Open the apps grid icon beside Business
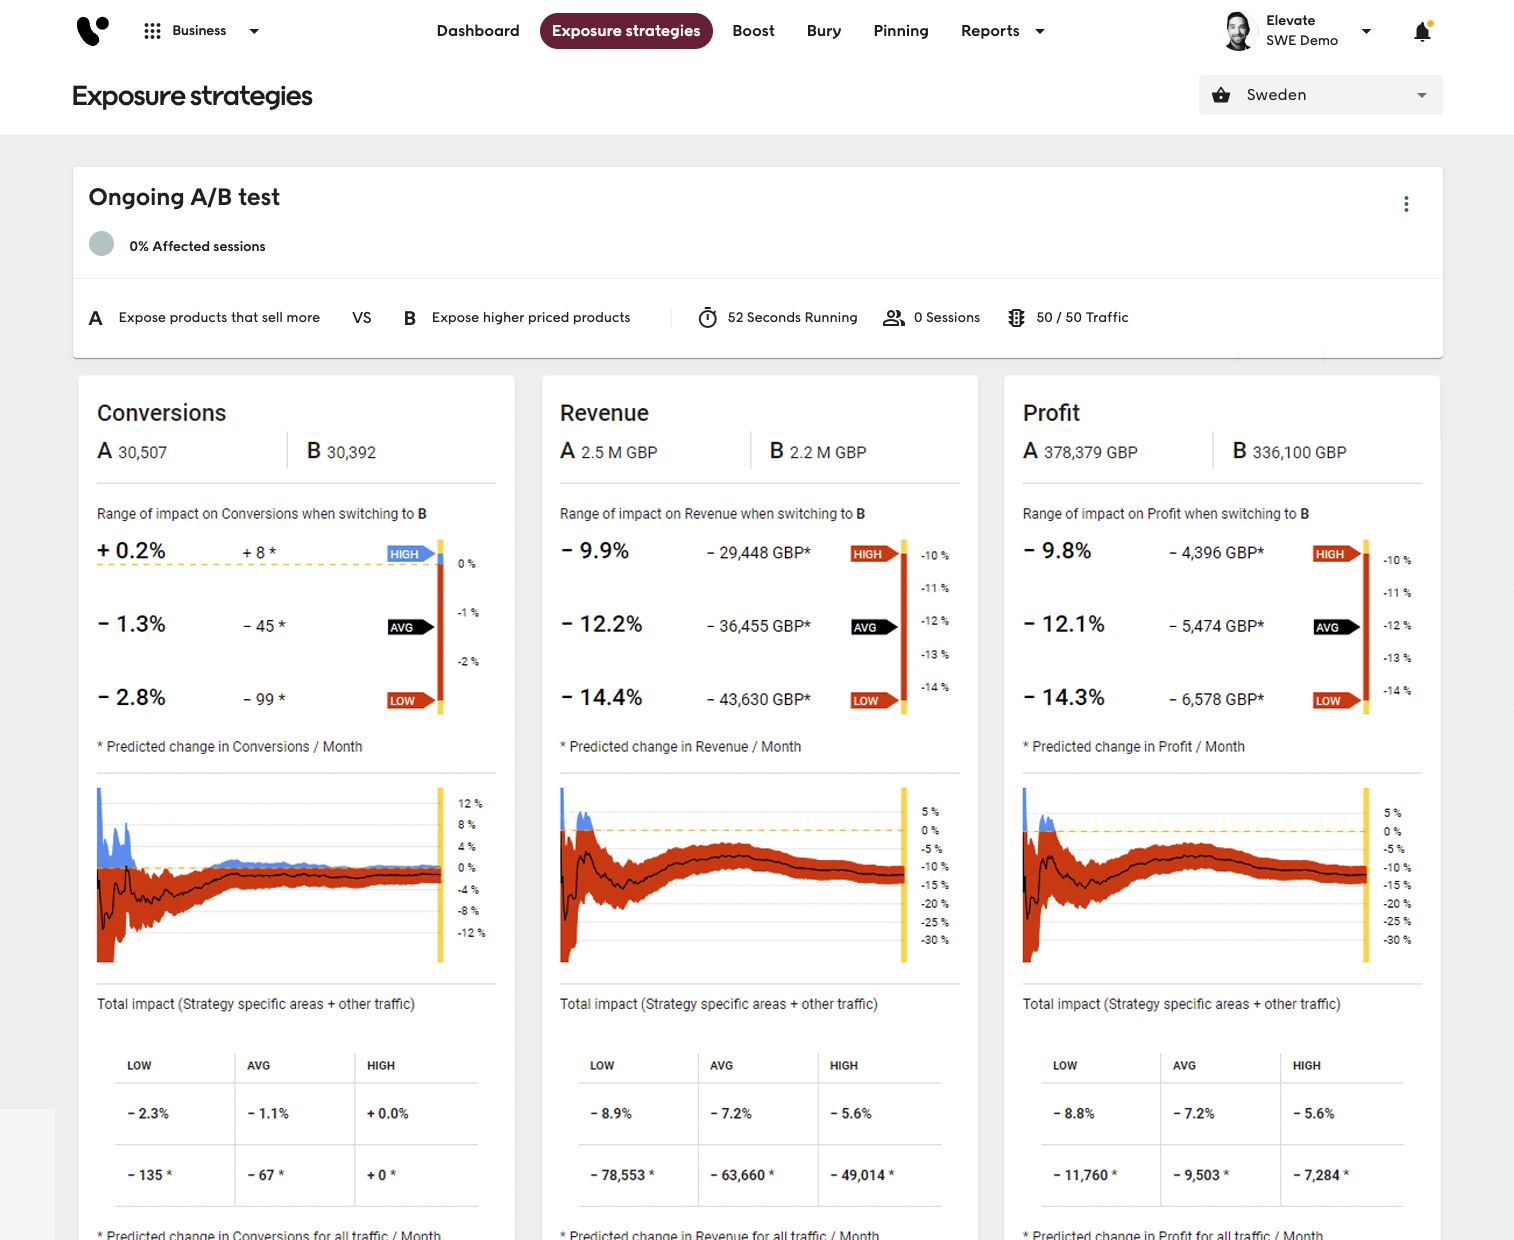Screen dimensions: 1514x1240 (x=152, y=31)
